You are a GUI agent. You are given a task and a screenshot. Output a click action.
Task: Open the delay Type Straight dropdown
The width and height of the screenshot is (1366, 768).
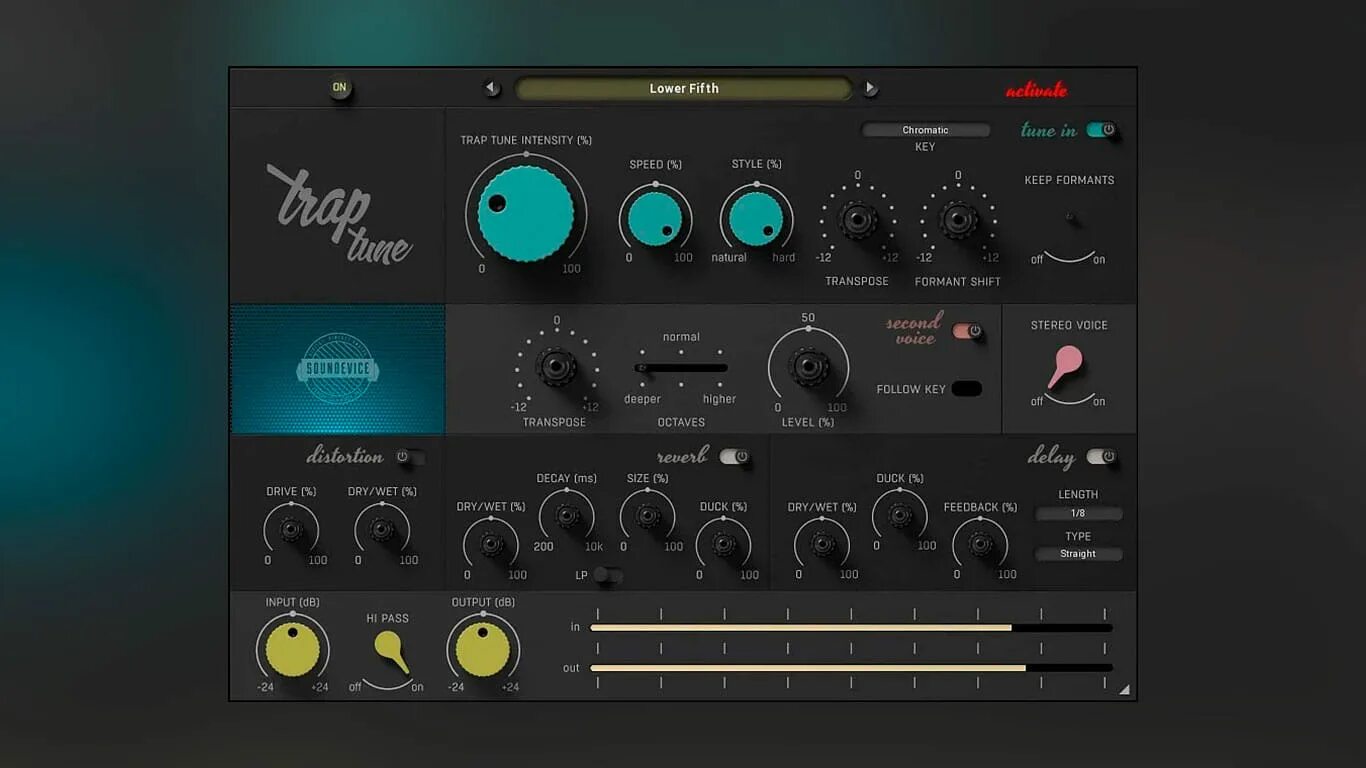click(x=1078, y=554)
